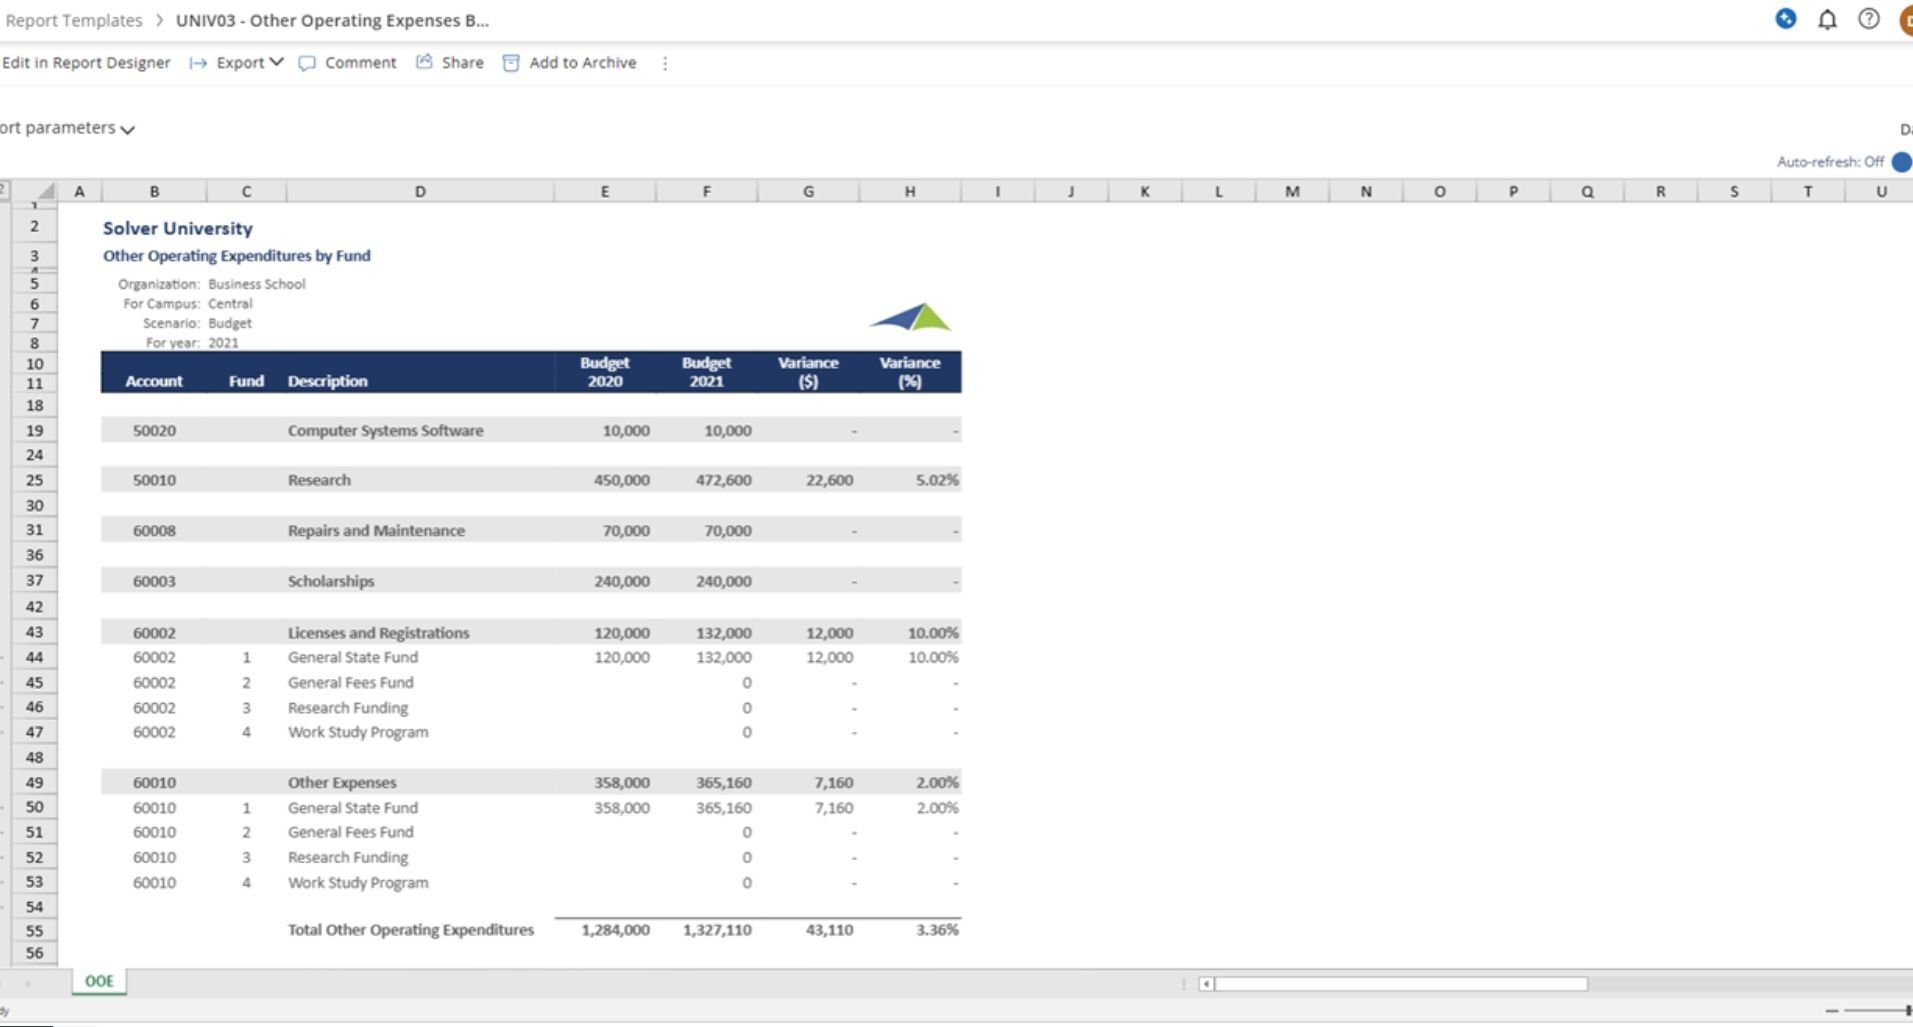Expand the report parameters section

[x=127, y=129]
